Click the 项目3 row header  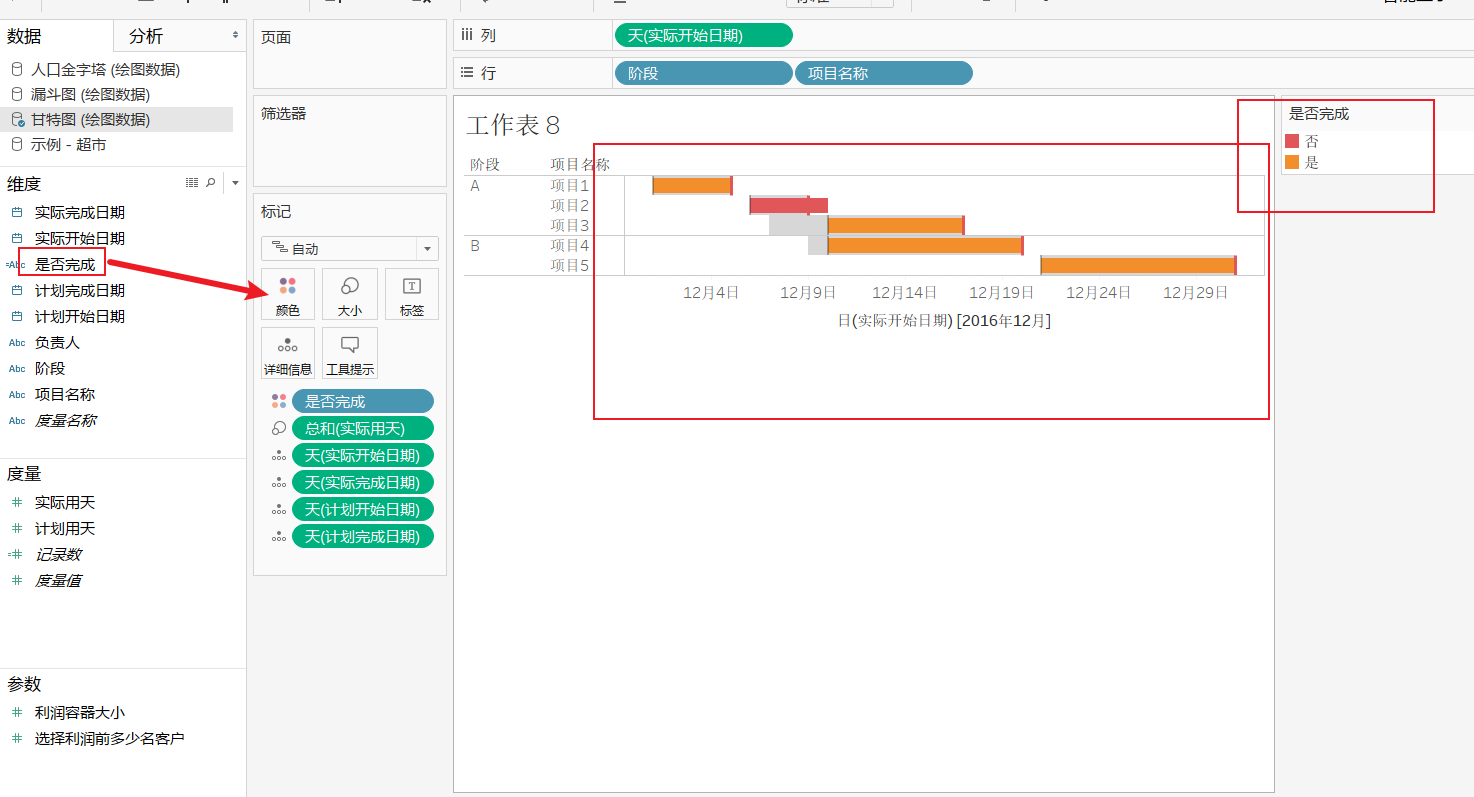click(570, 225)
